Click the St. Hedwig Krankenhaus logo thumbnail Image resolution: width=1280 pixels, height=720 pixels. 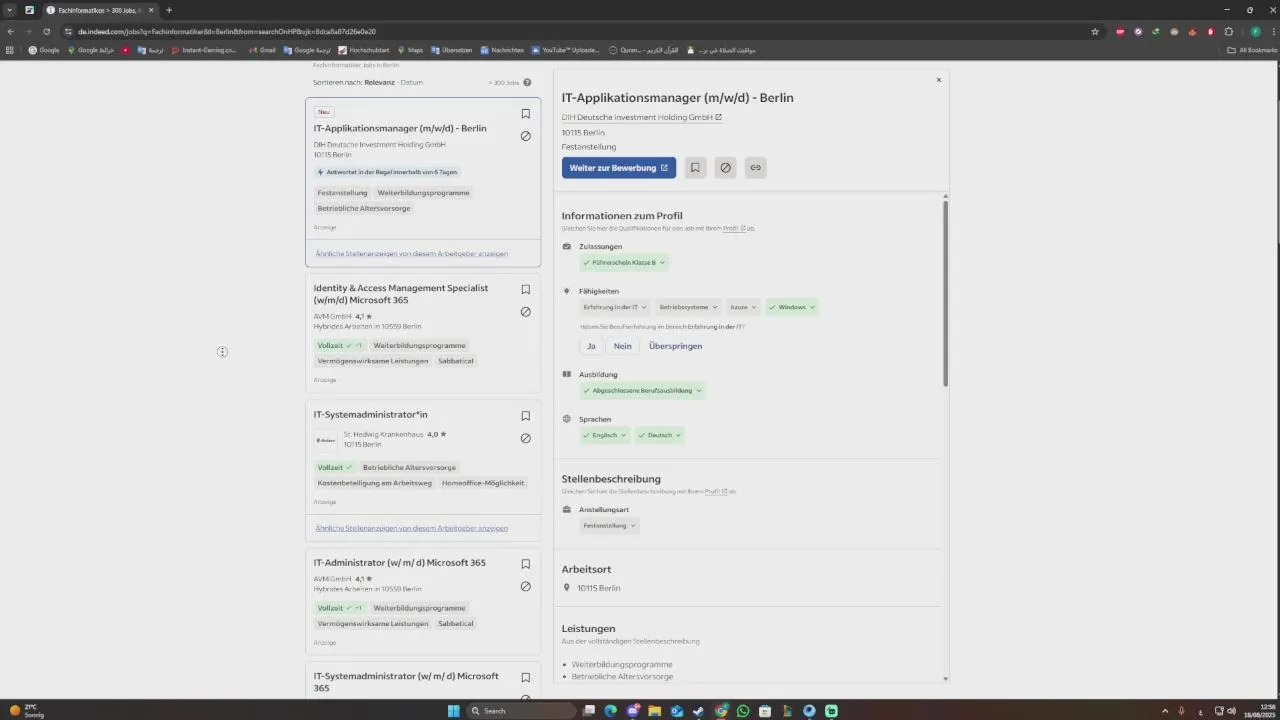pyautogui.click(x=326, y=440)
